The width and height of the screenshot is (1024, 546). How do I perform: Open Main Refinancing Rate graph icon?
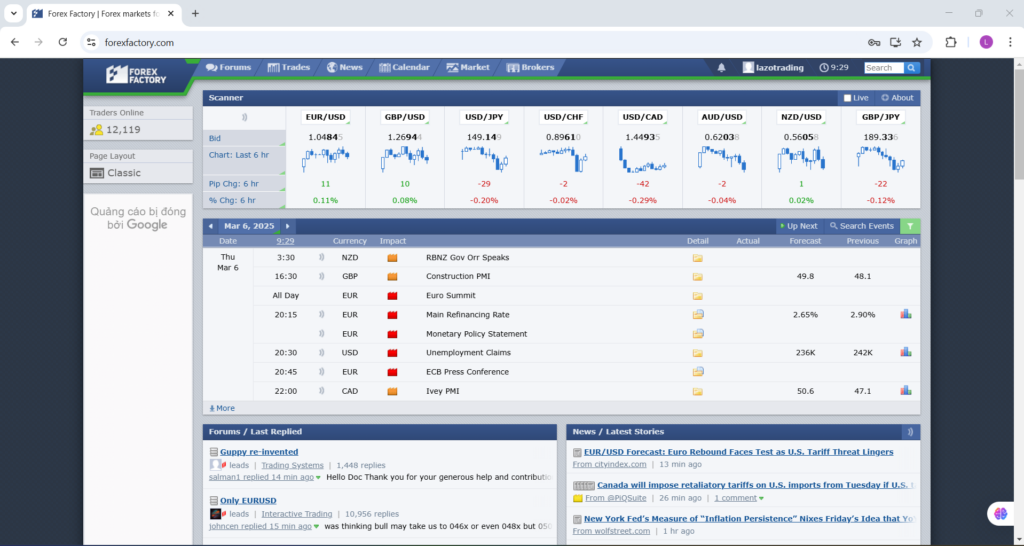906,314
